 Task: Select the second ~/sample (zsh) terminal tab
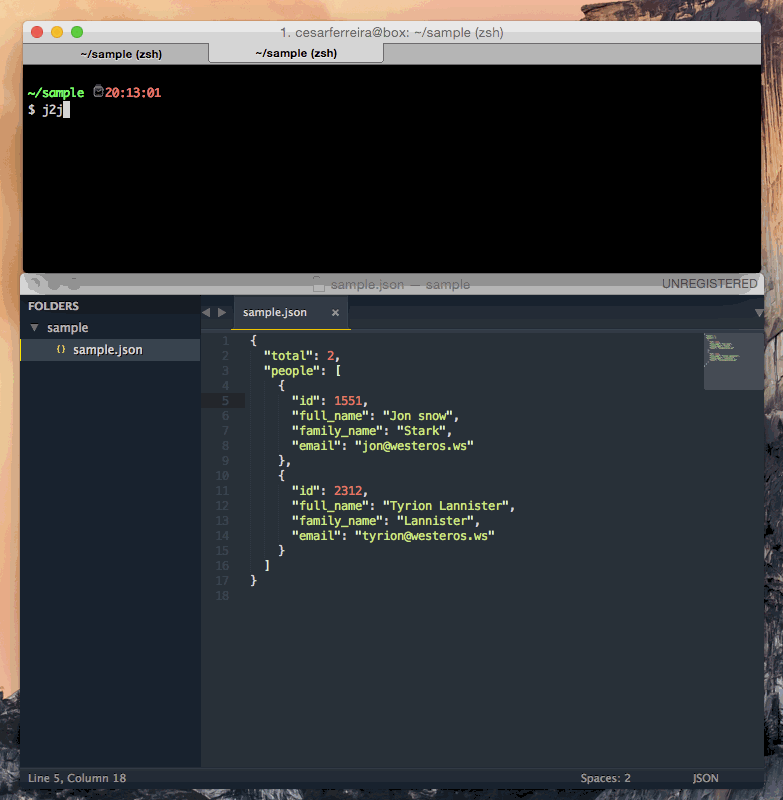point(295,53)
